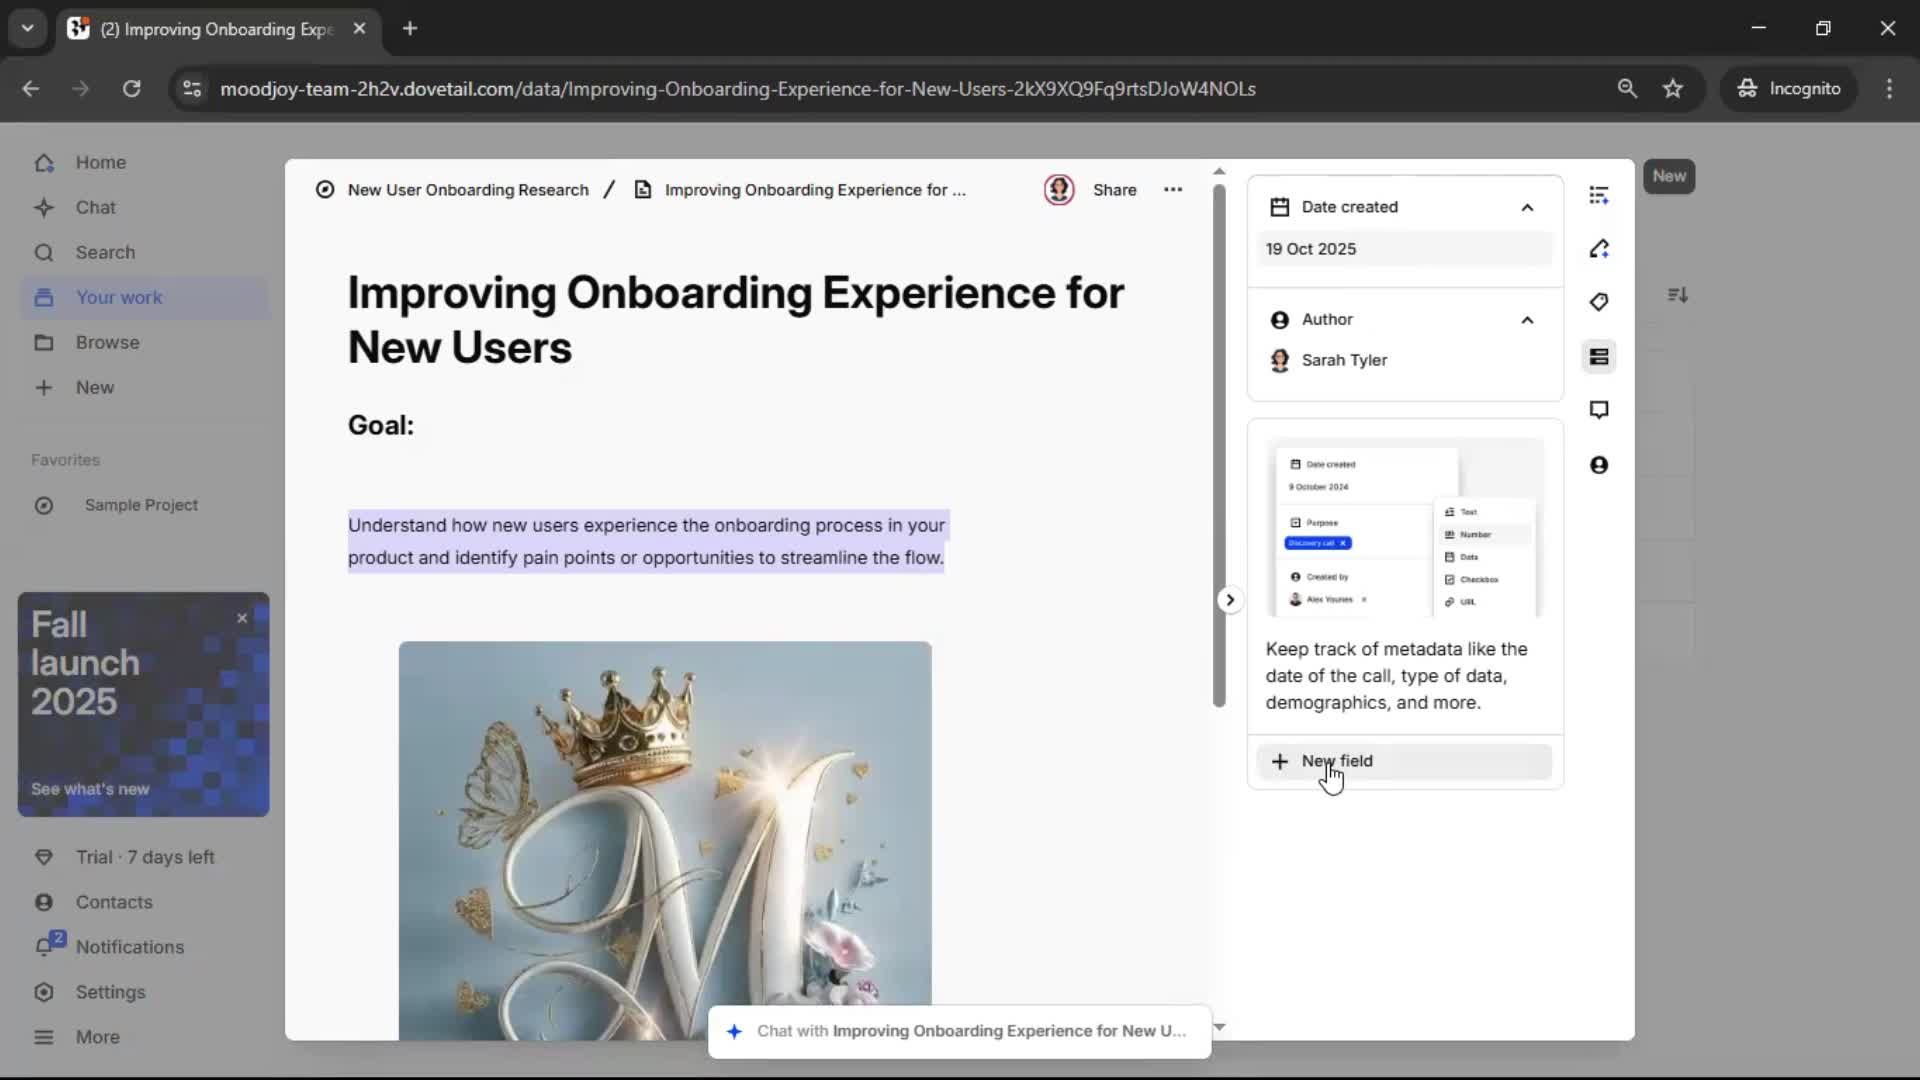This screenshot has width=1920, height=1080.
Task: Click the crowned letter M image
Action: coord(664,840)
